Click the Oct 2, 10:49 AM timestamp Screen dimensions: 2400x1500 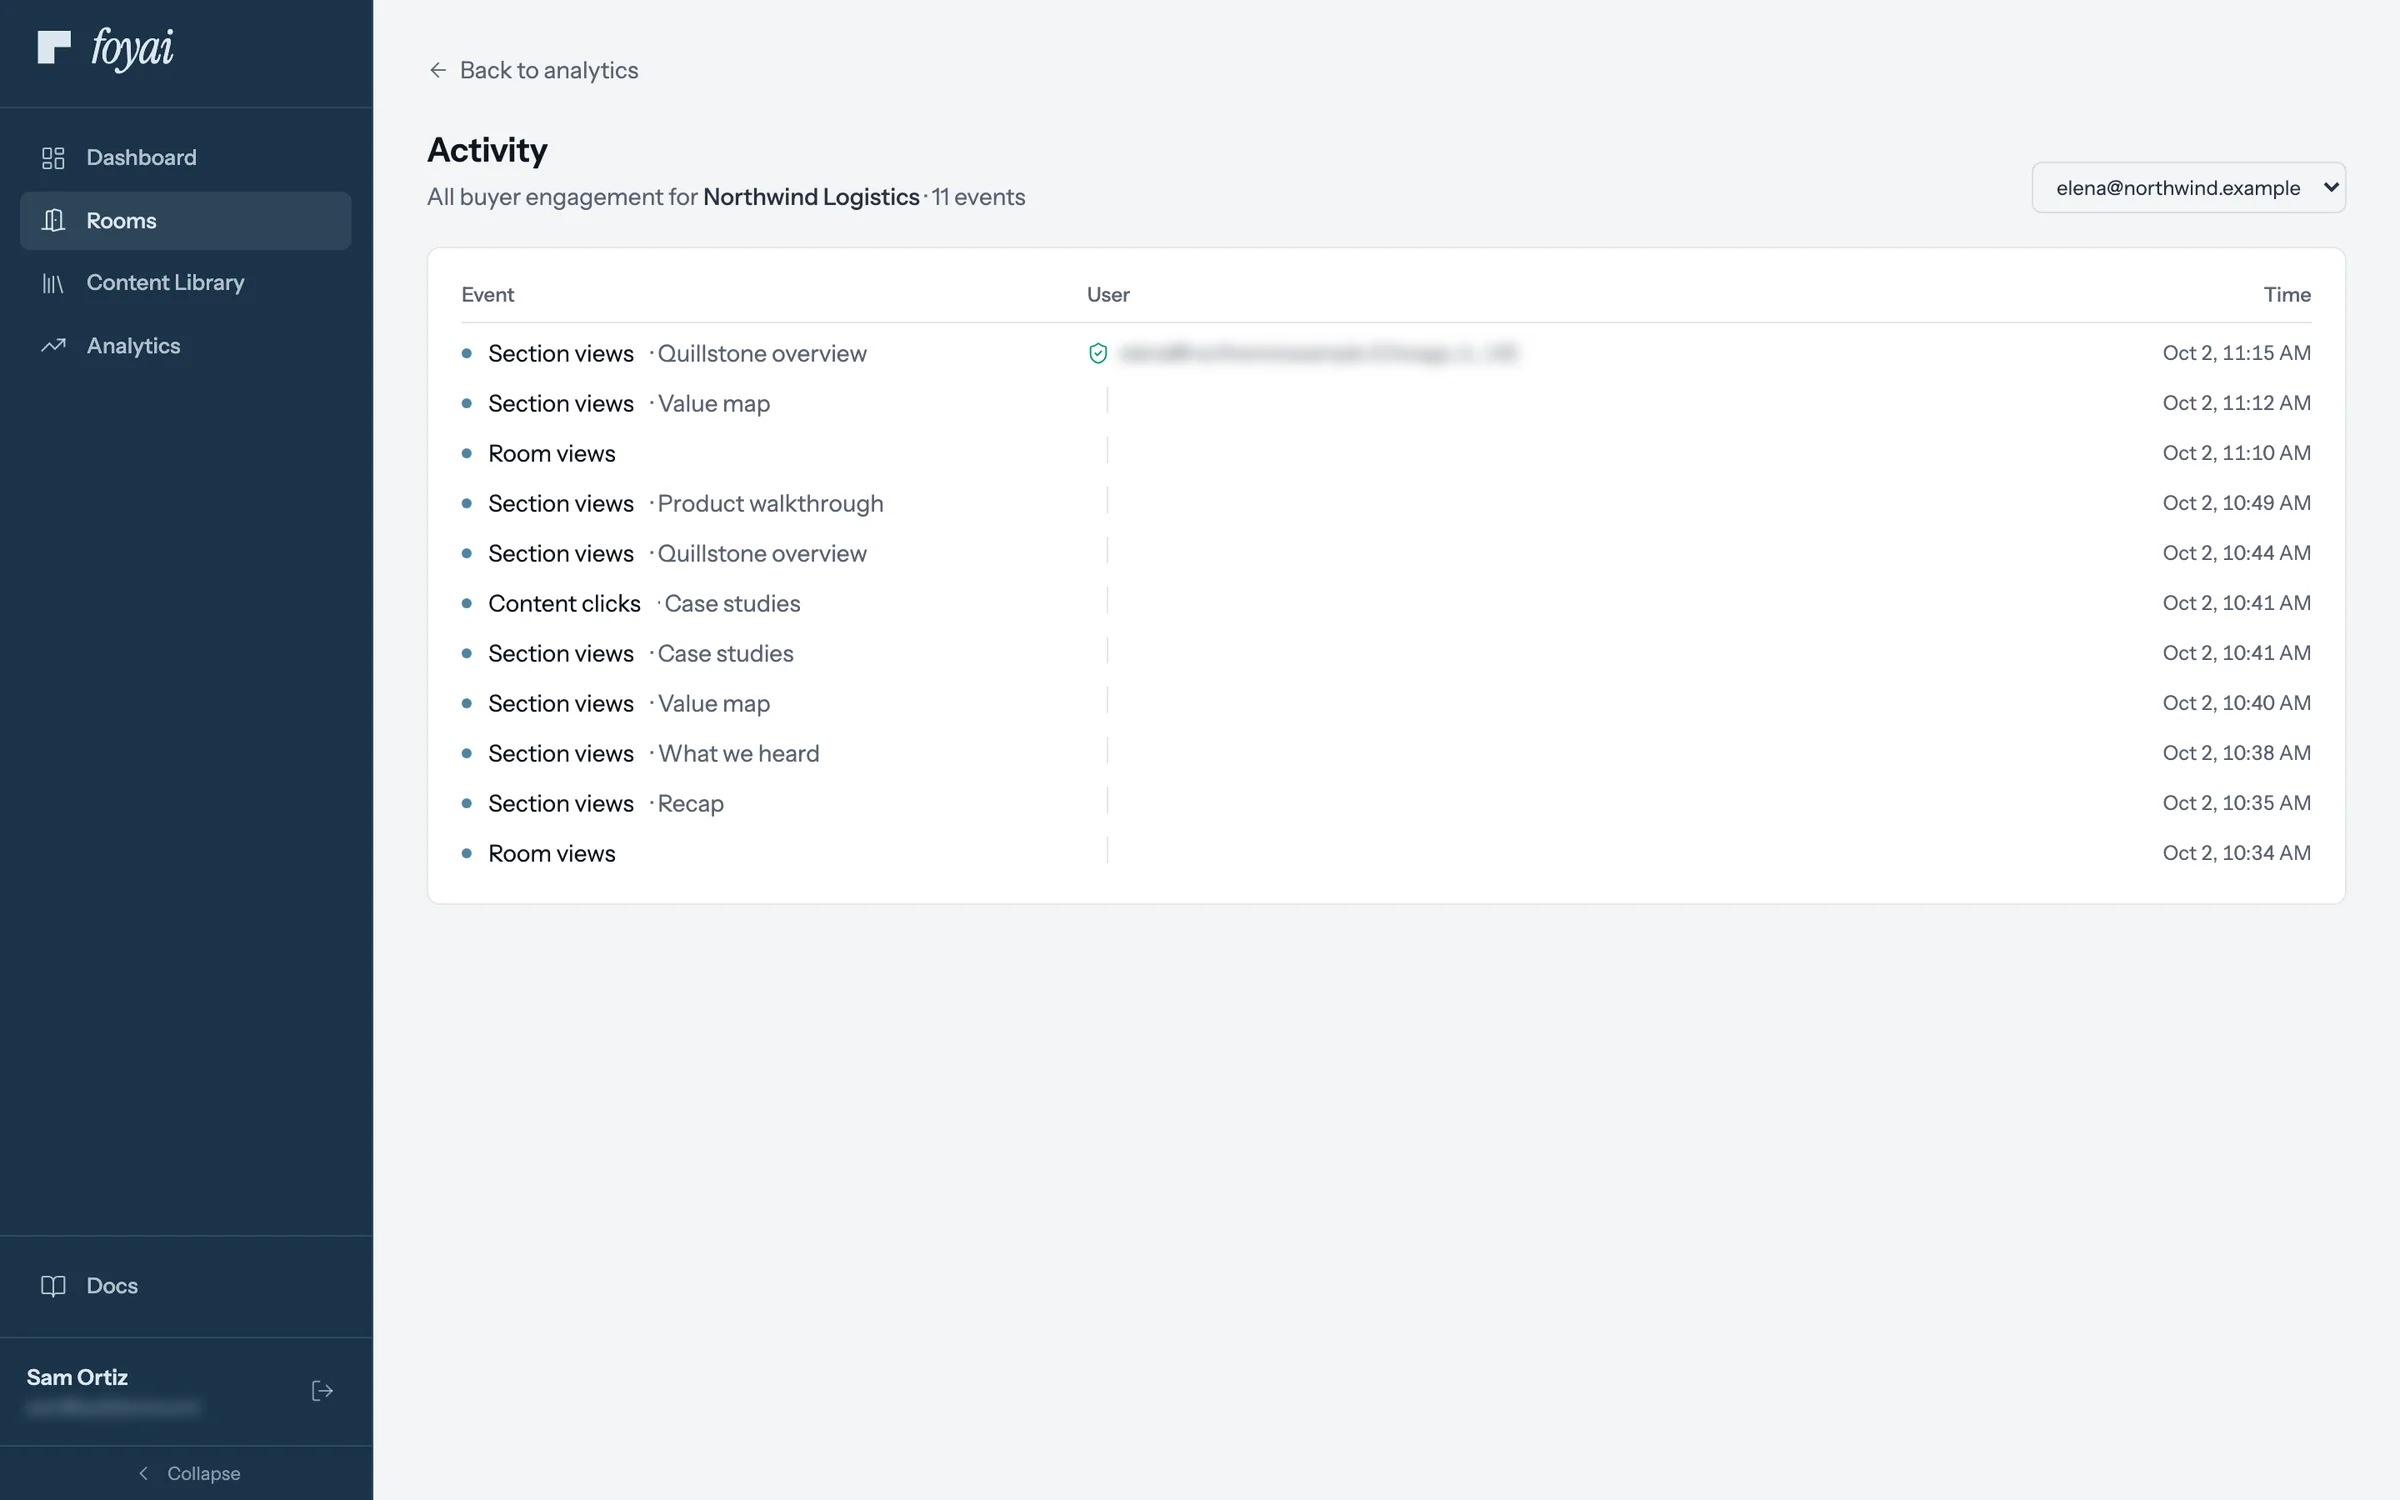click(2236, 503)
